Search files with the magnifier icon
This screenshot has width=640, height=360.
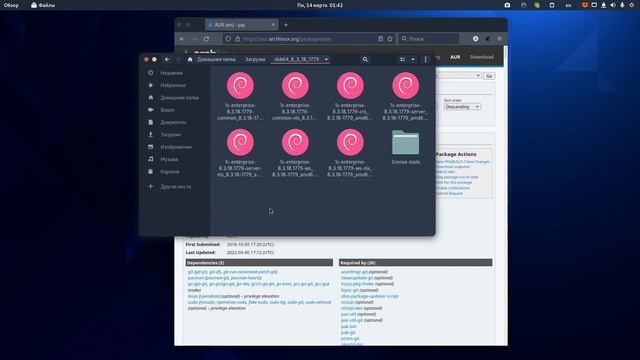pyautogui.click(x=365, y=60)
